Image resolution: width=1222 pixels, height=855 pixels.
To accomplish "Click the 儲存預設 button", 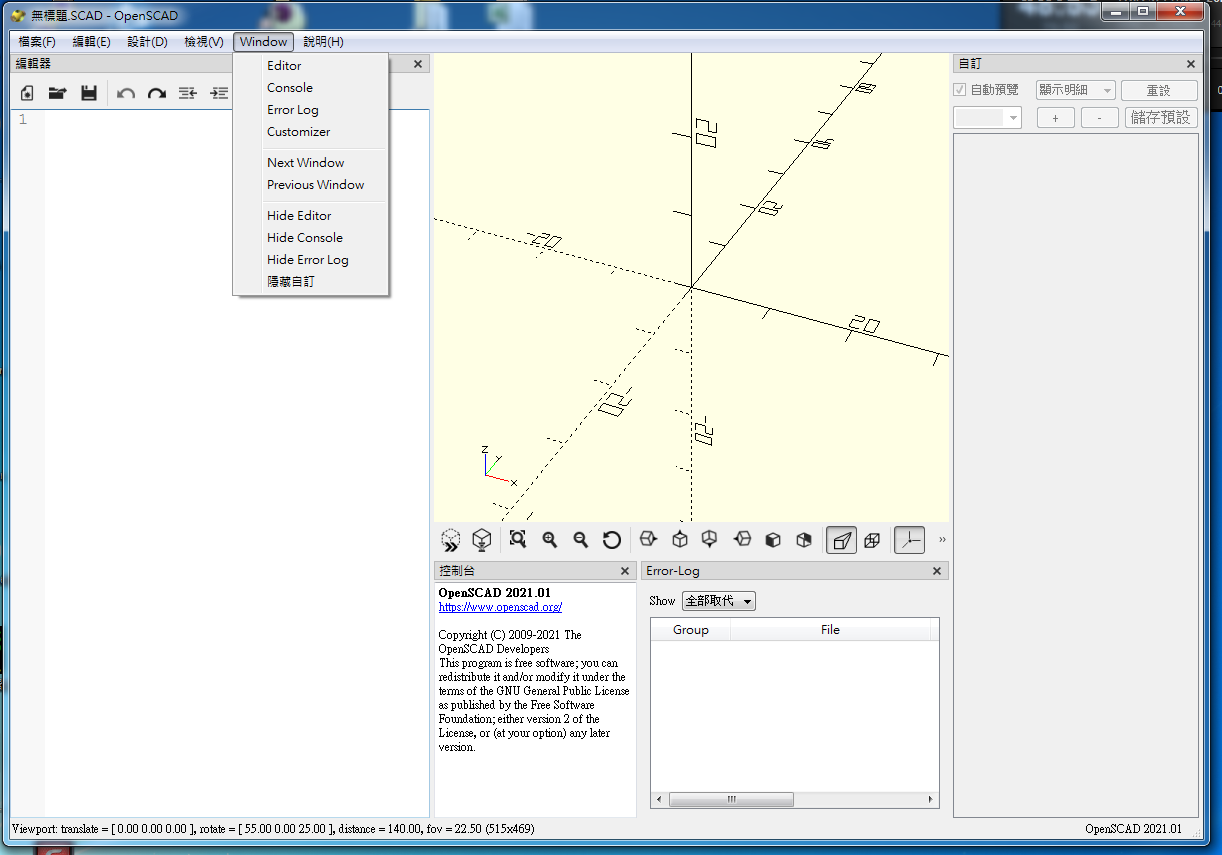I will point(1161,118).
